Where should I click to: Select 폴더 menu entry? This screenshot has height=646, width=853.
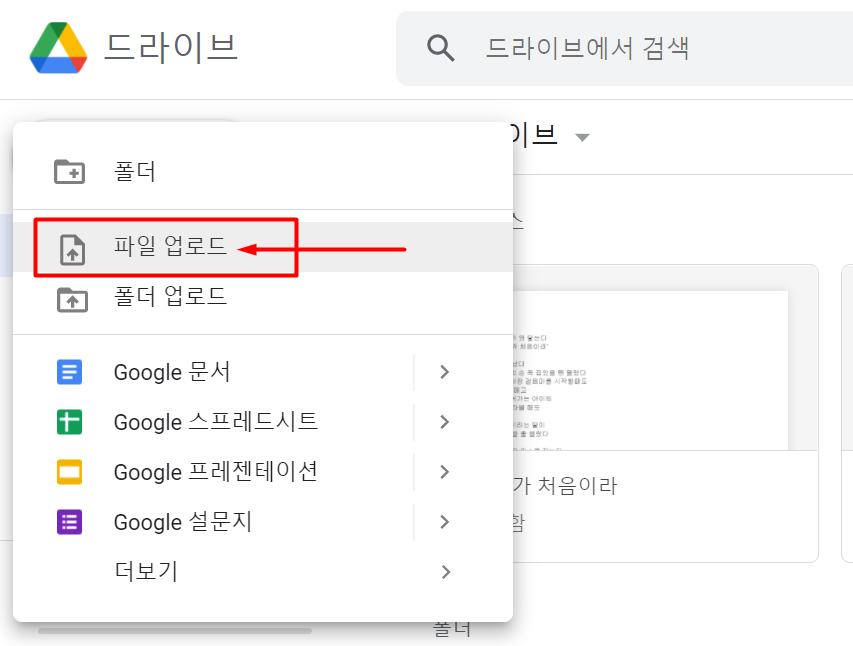click(263, 171)
